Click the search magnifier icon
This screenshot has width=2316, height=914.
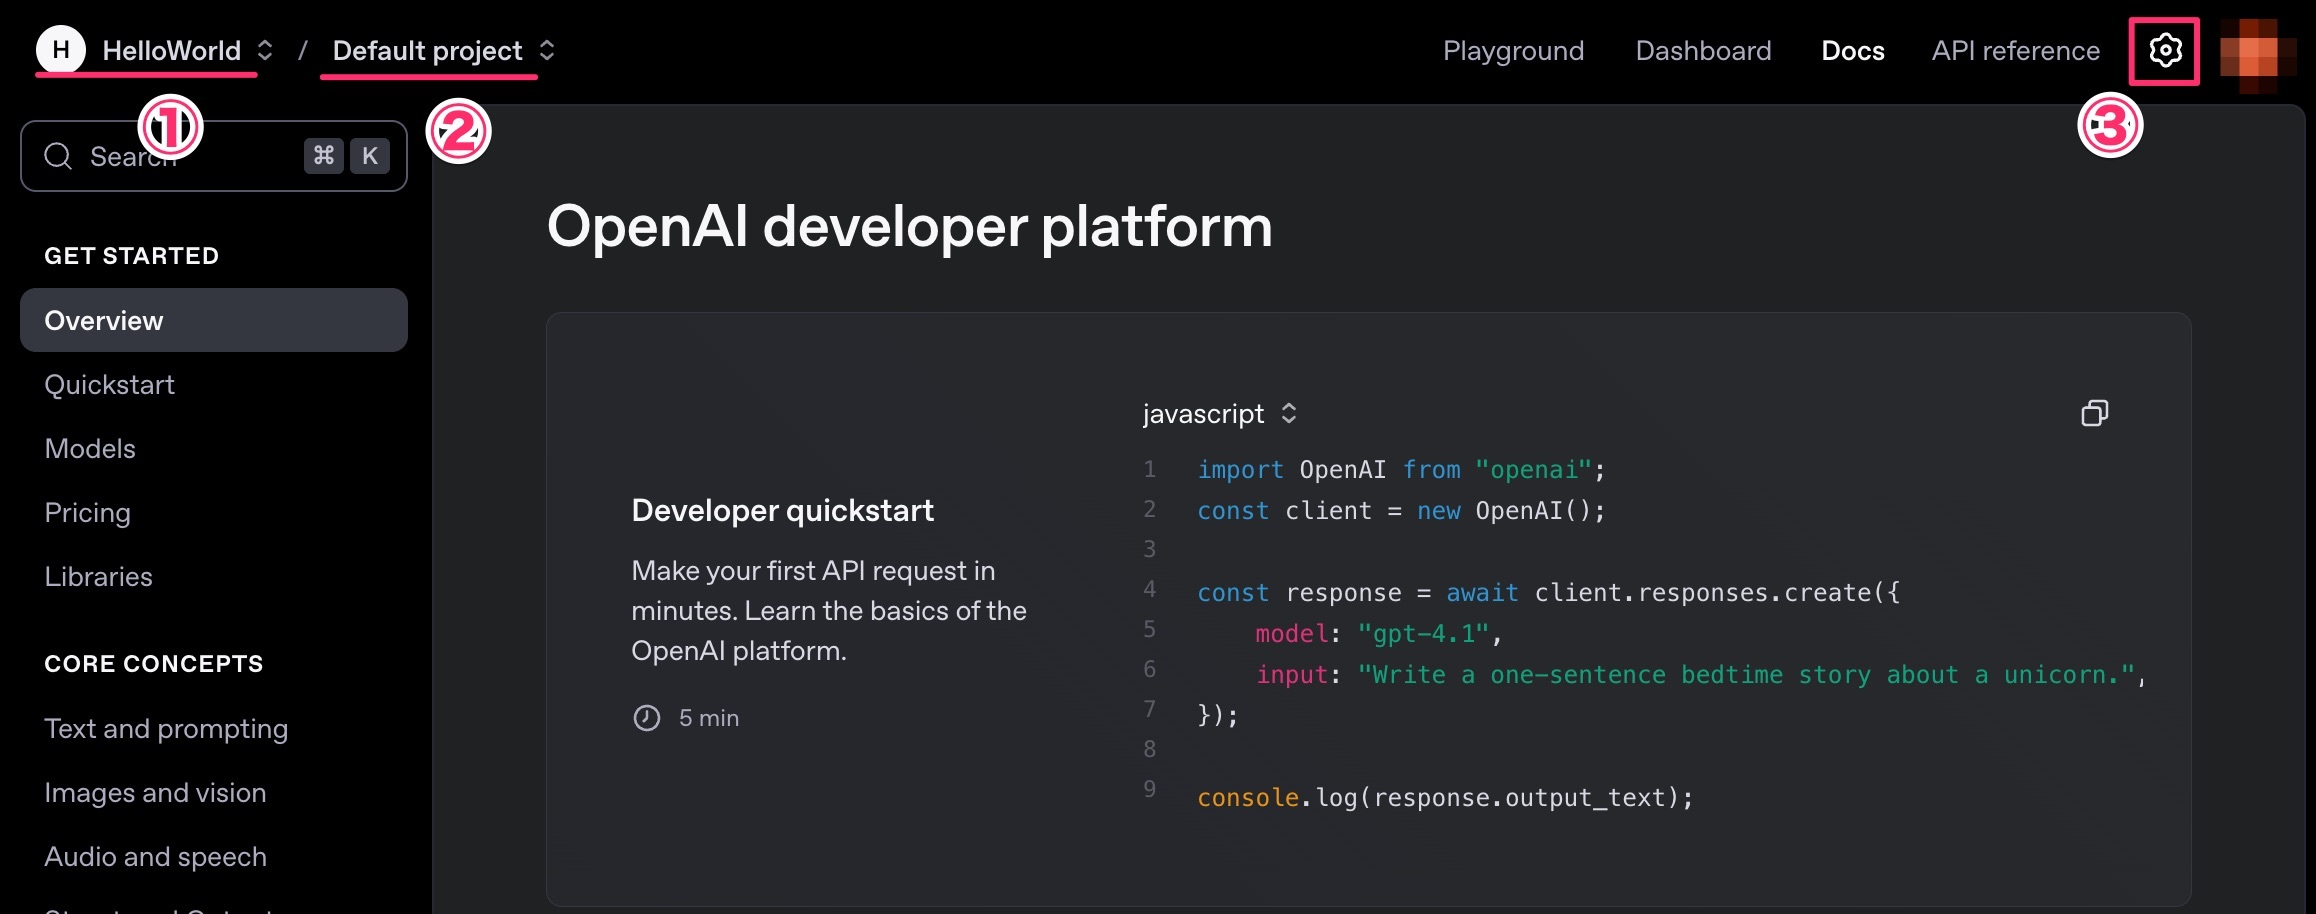(x=58, y=156)
